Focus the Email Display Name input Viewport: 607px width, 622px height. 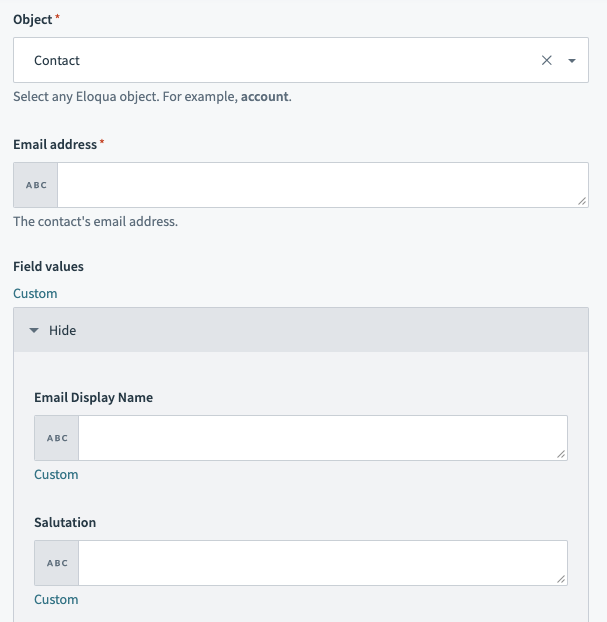[x=320, y=438]
